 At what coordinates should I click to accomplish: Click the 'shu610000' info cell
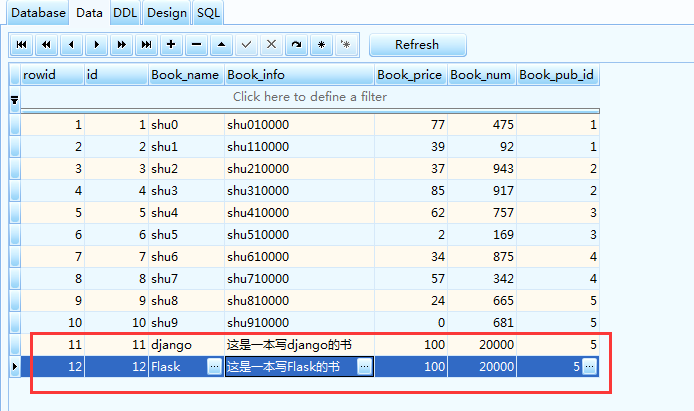coord(300,257)
